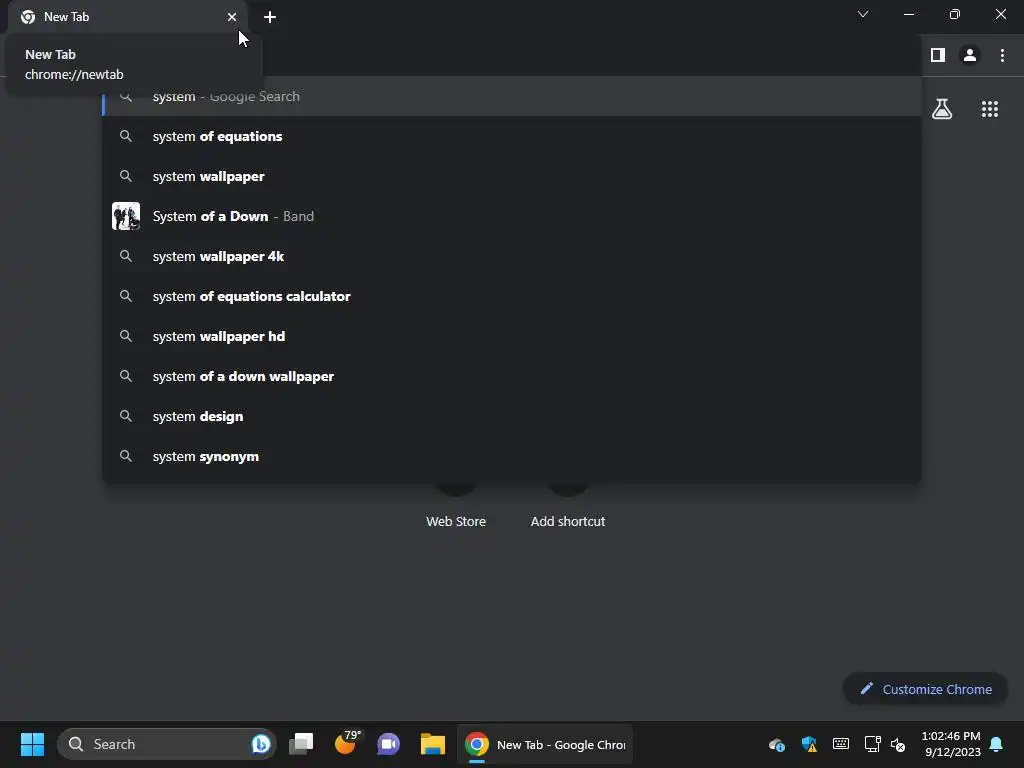Open the Google apps grid
This screenshot has width=1024, height=768.
click(990, 109)
